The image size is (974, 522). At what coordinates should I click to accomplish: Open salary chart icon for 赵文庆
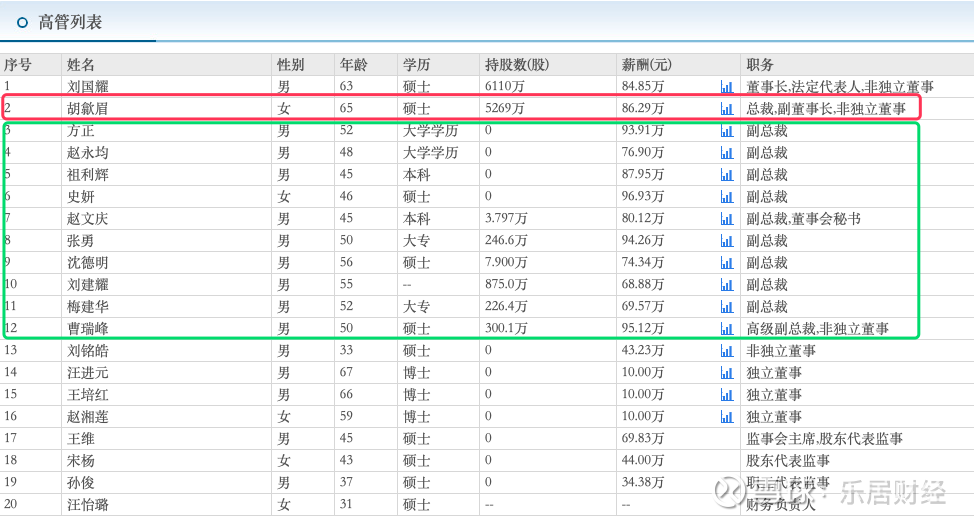coord(726,219)
